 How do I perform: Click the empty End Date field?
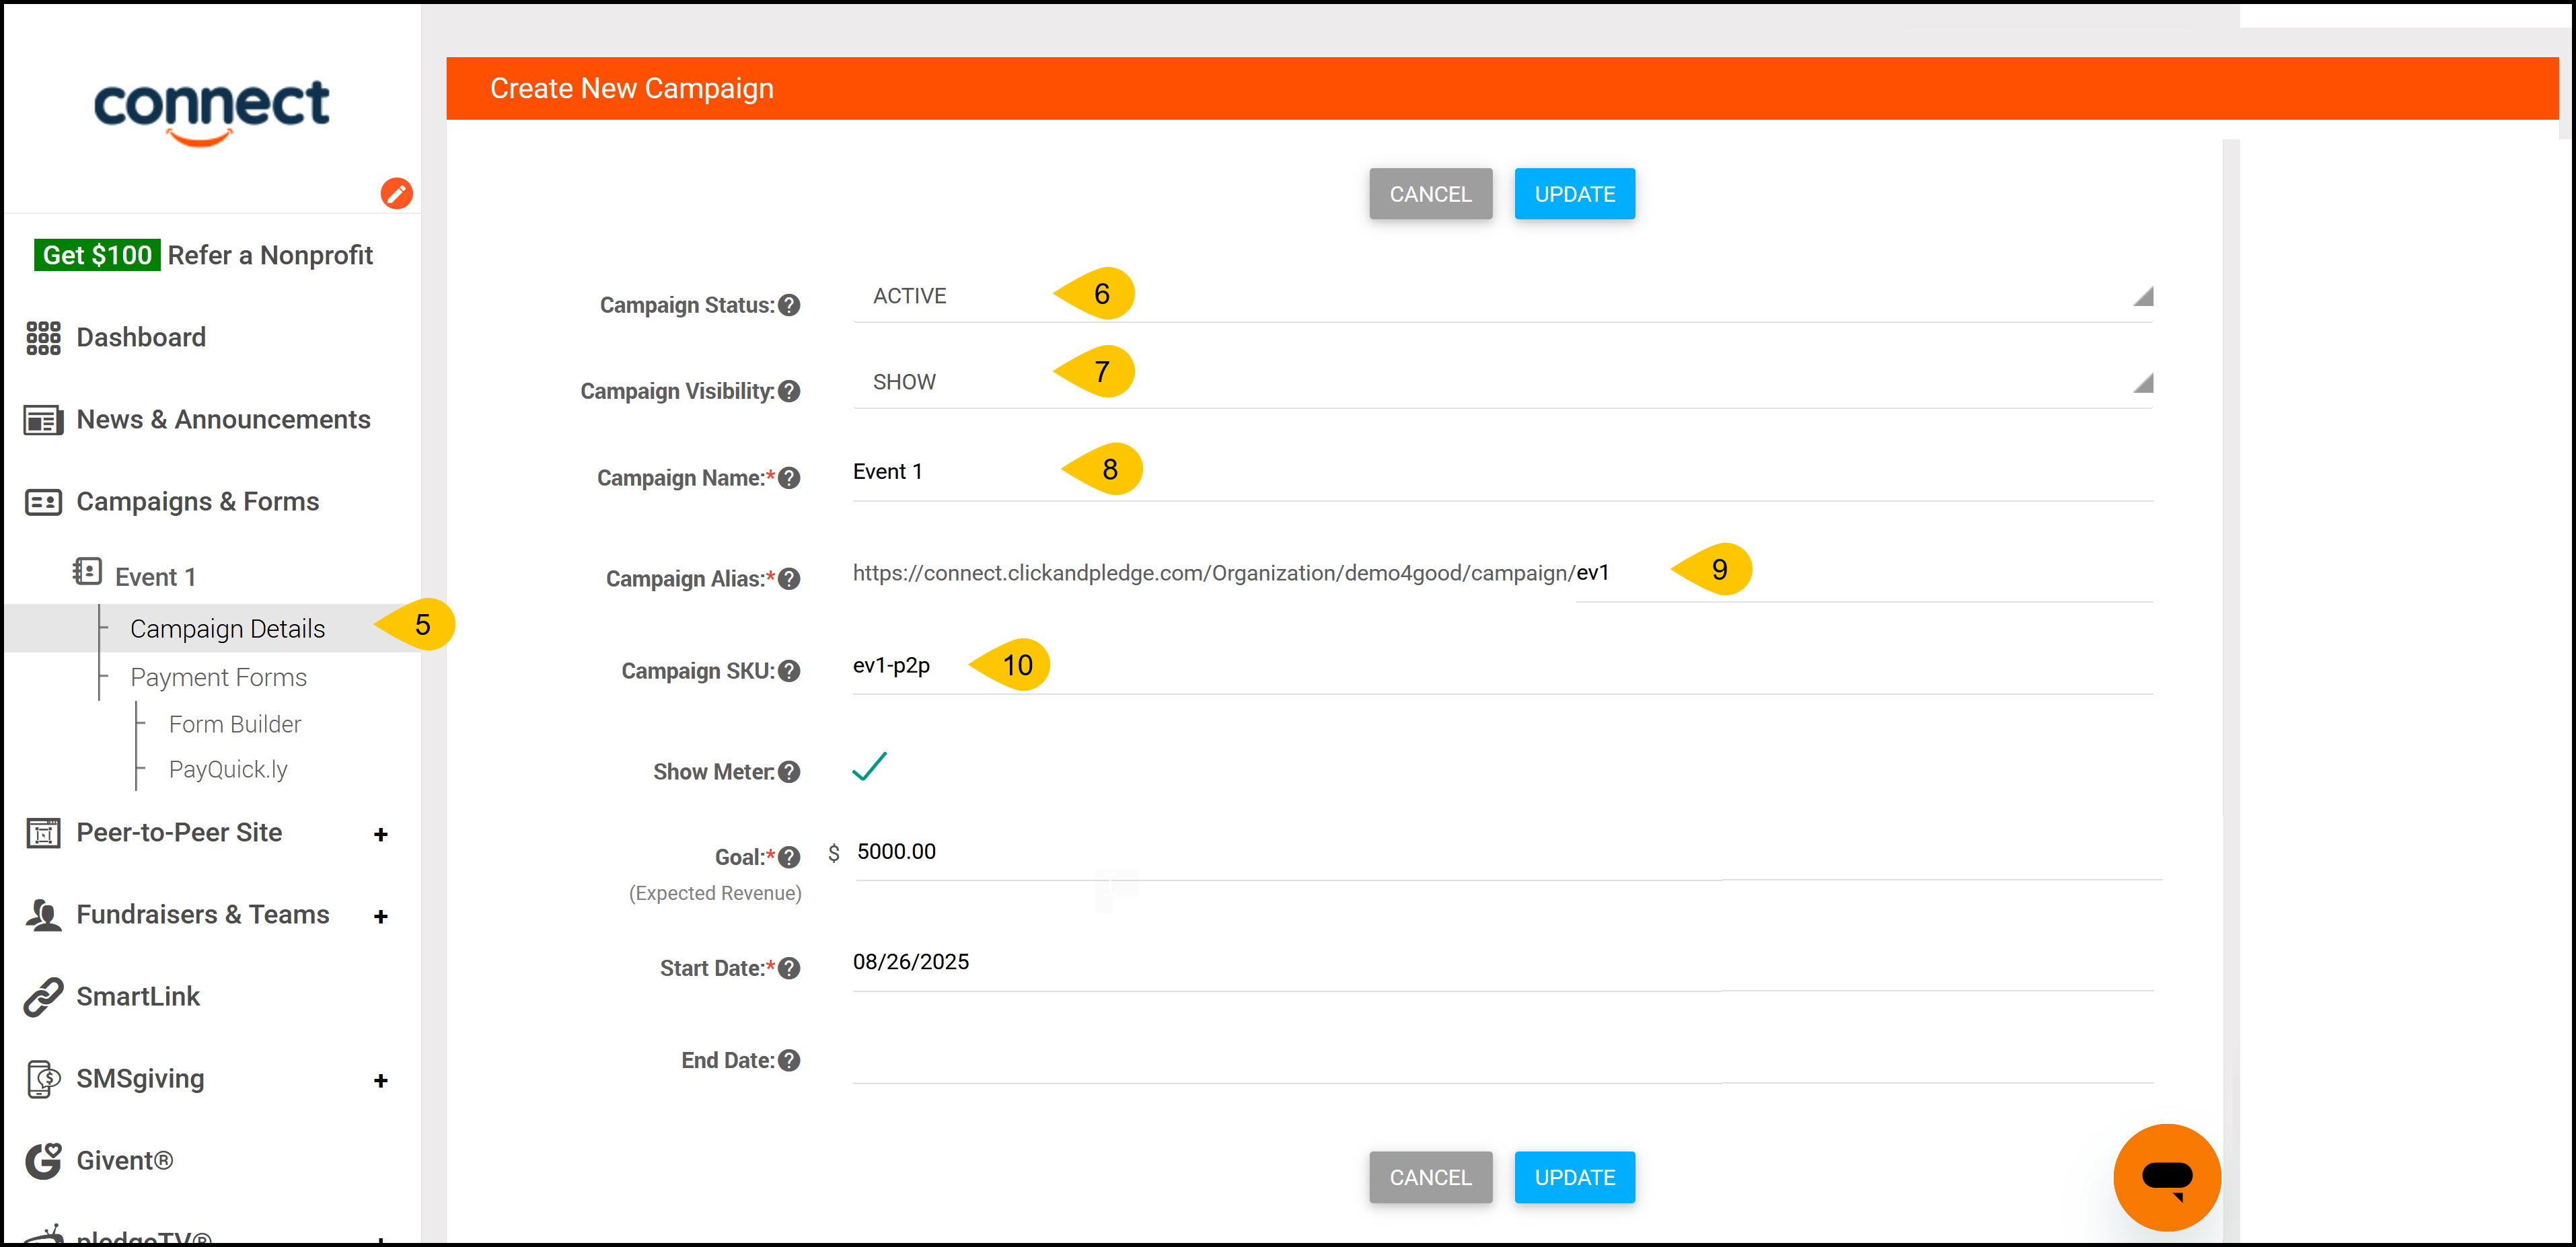[x=1502, y=1056]
